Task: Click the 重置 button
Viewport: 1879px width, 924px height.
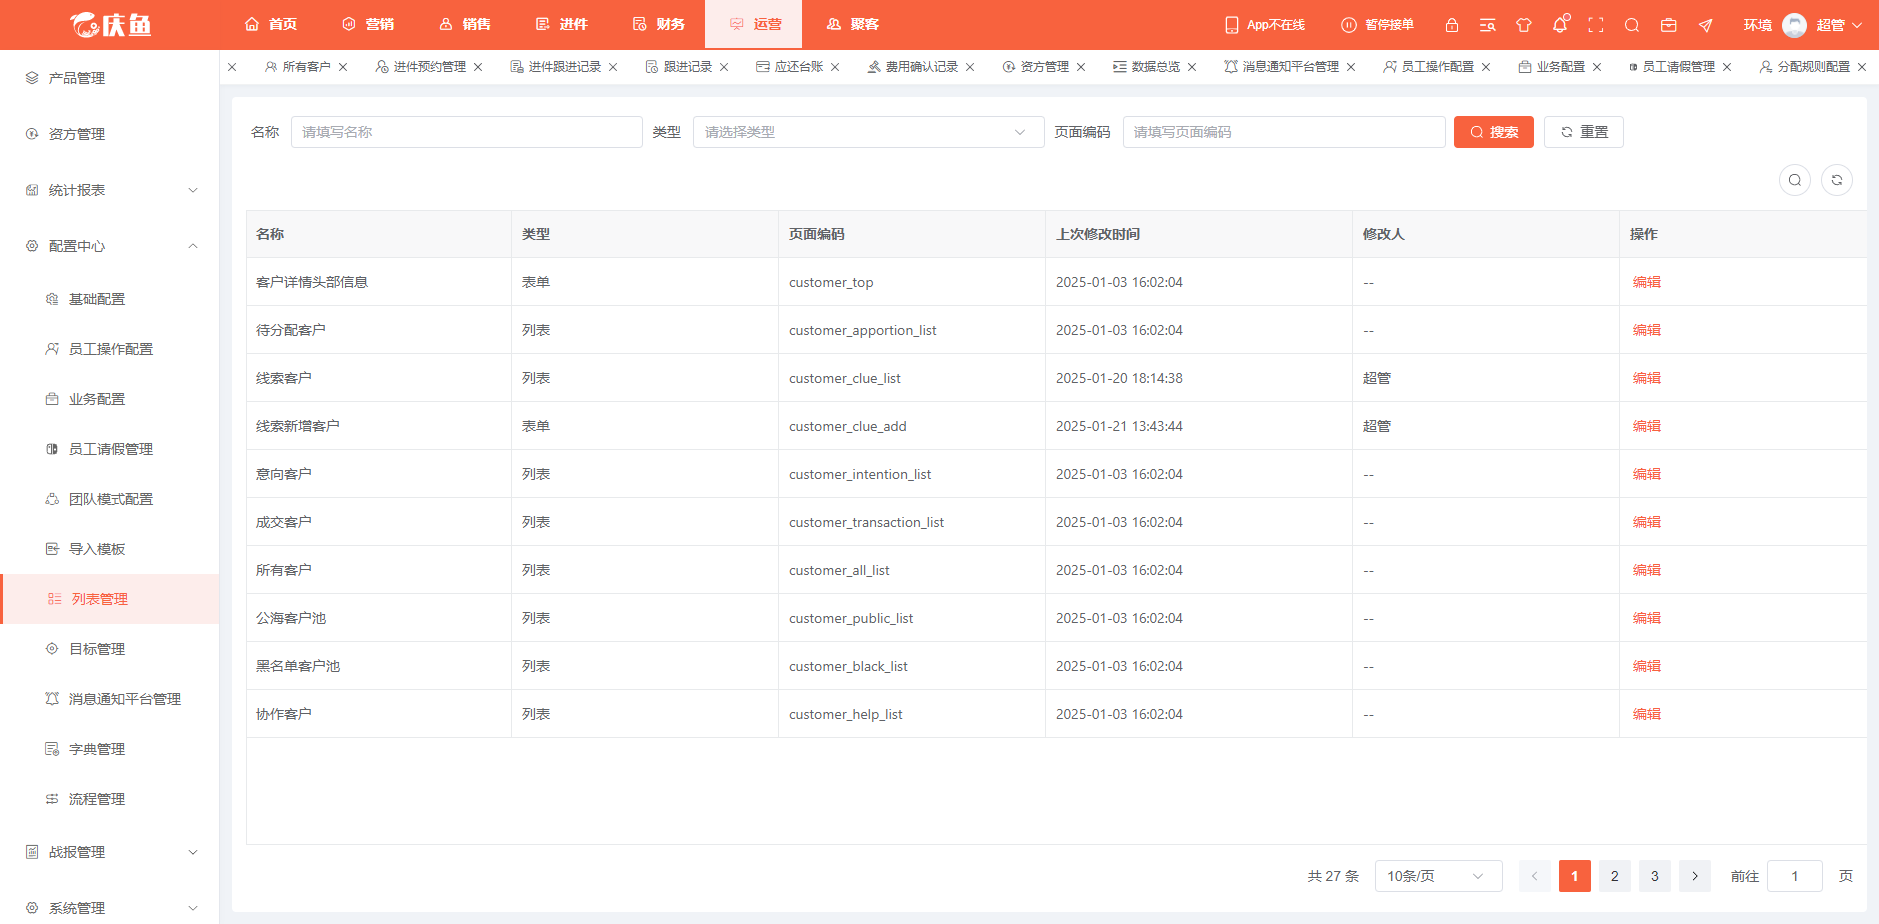Action: (x=1584, y=132)
